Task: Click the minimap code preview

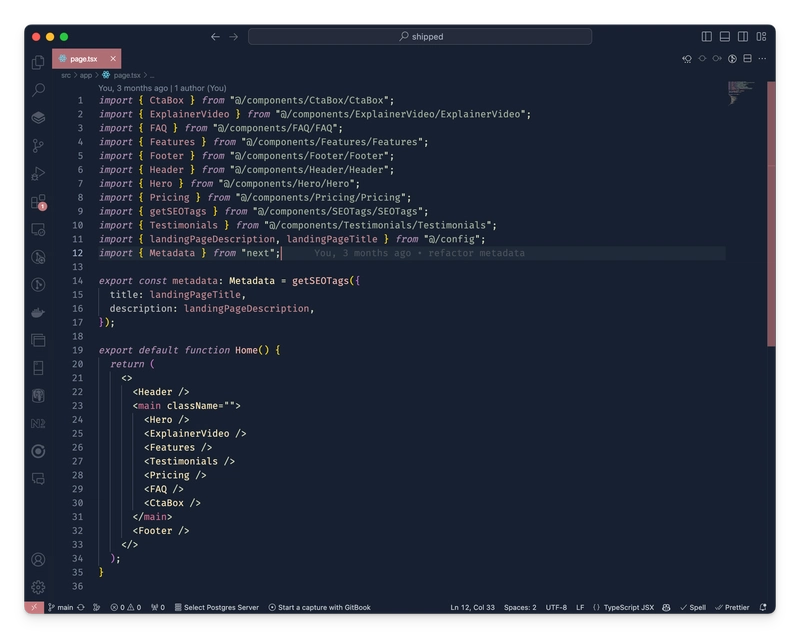Action: 741,92
